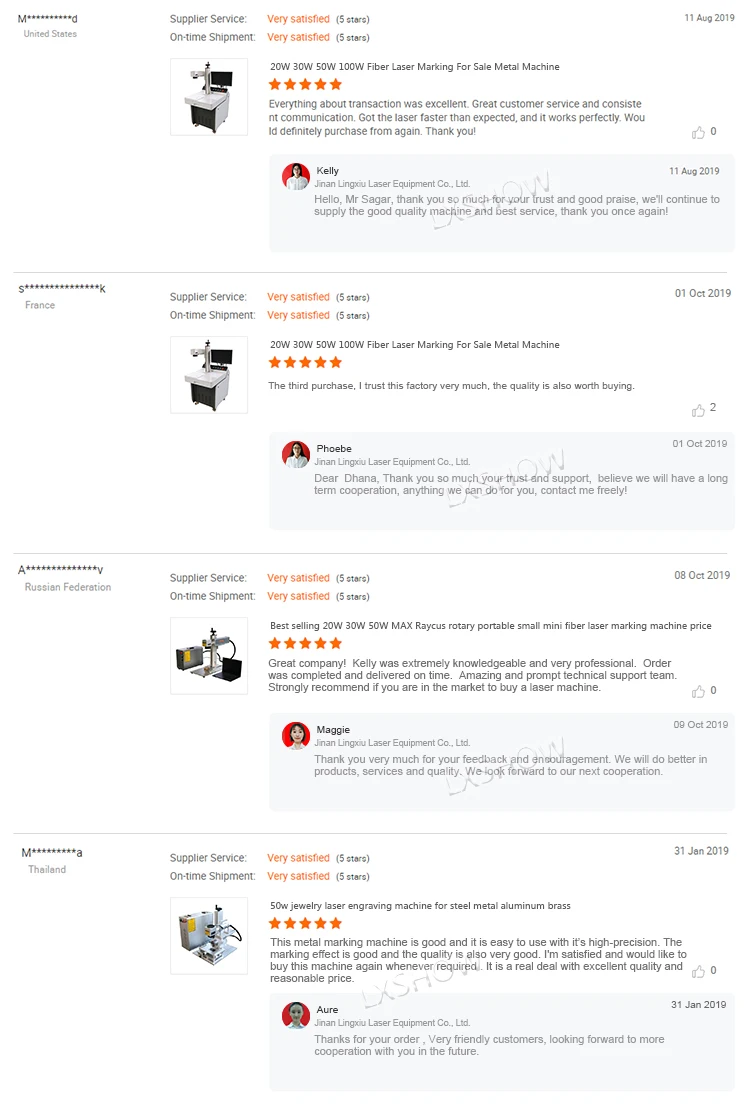Click reviewer name M*********a from Thailand
Screen dimensions: 750x1104
[x=52, y=853]
